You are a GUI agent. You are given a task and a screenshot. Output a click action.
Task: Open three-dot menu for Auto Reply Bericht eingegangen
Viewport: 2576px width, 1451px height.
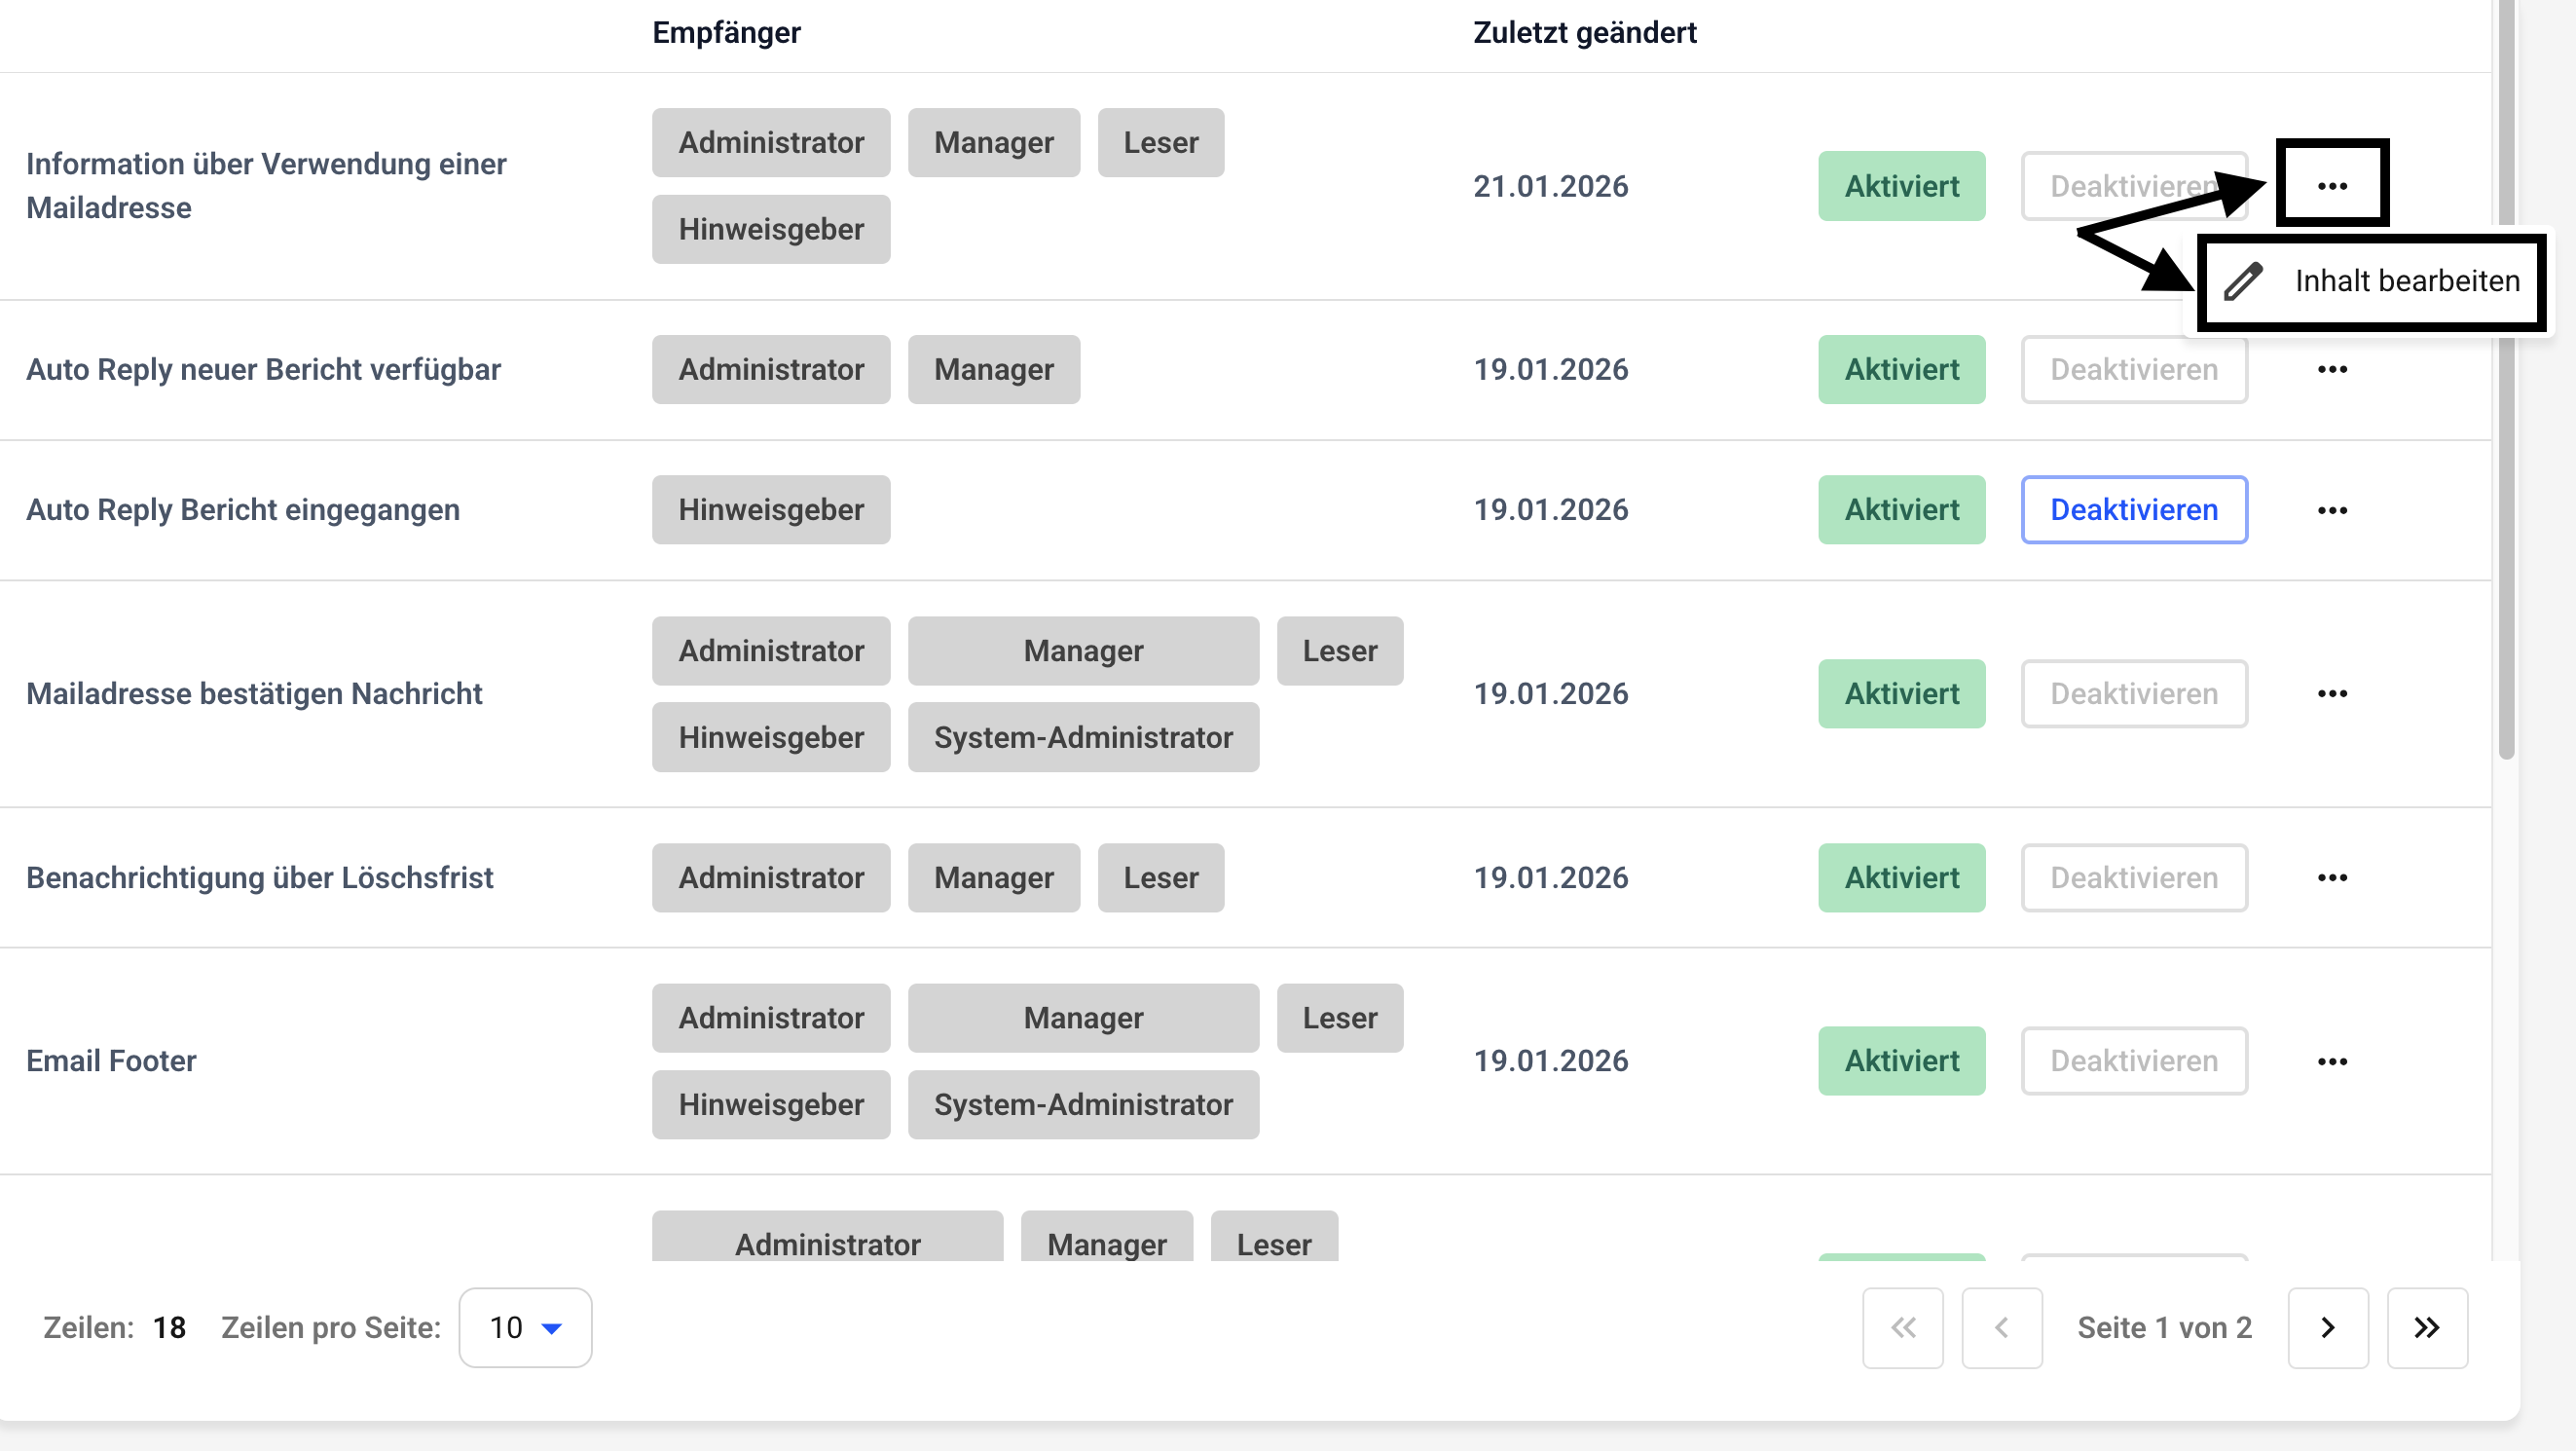coord(2332,510)
